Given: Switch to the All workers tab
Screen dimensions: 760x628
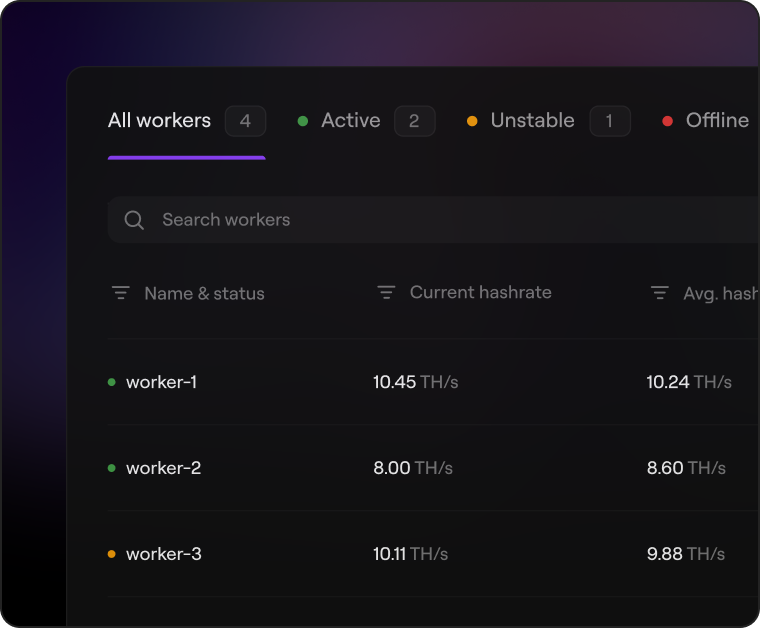Looking at the screenshot, I should (187, 121).
